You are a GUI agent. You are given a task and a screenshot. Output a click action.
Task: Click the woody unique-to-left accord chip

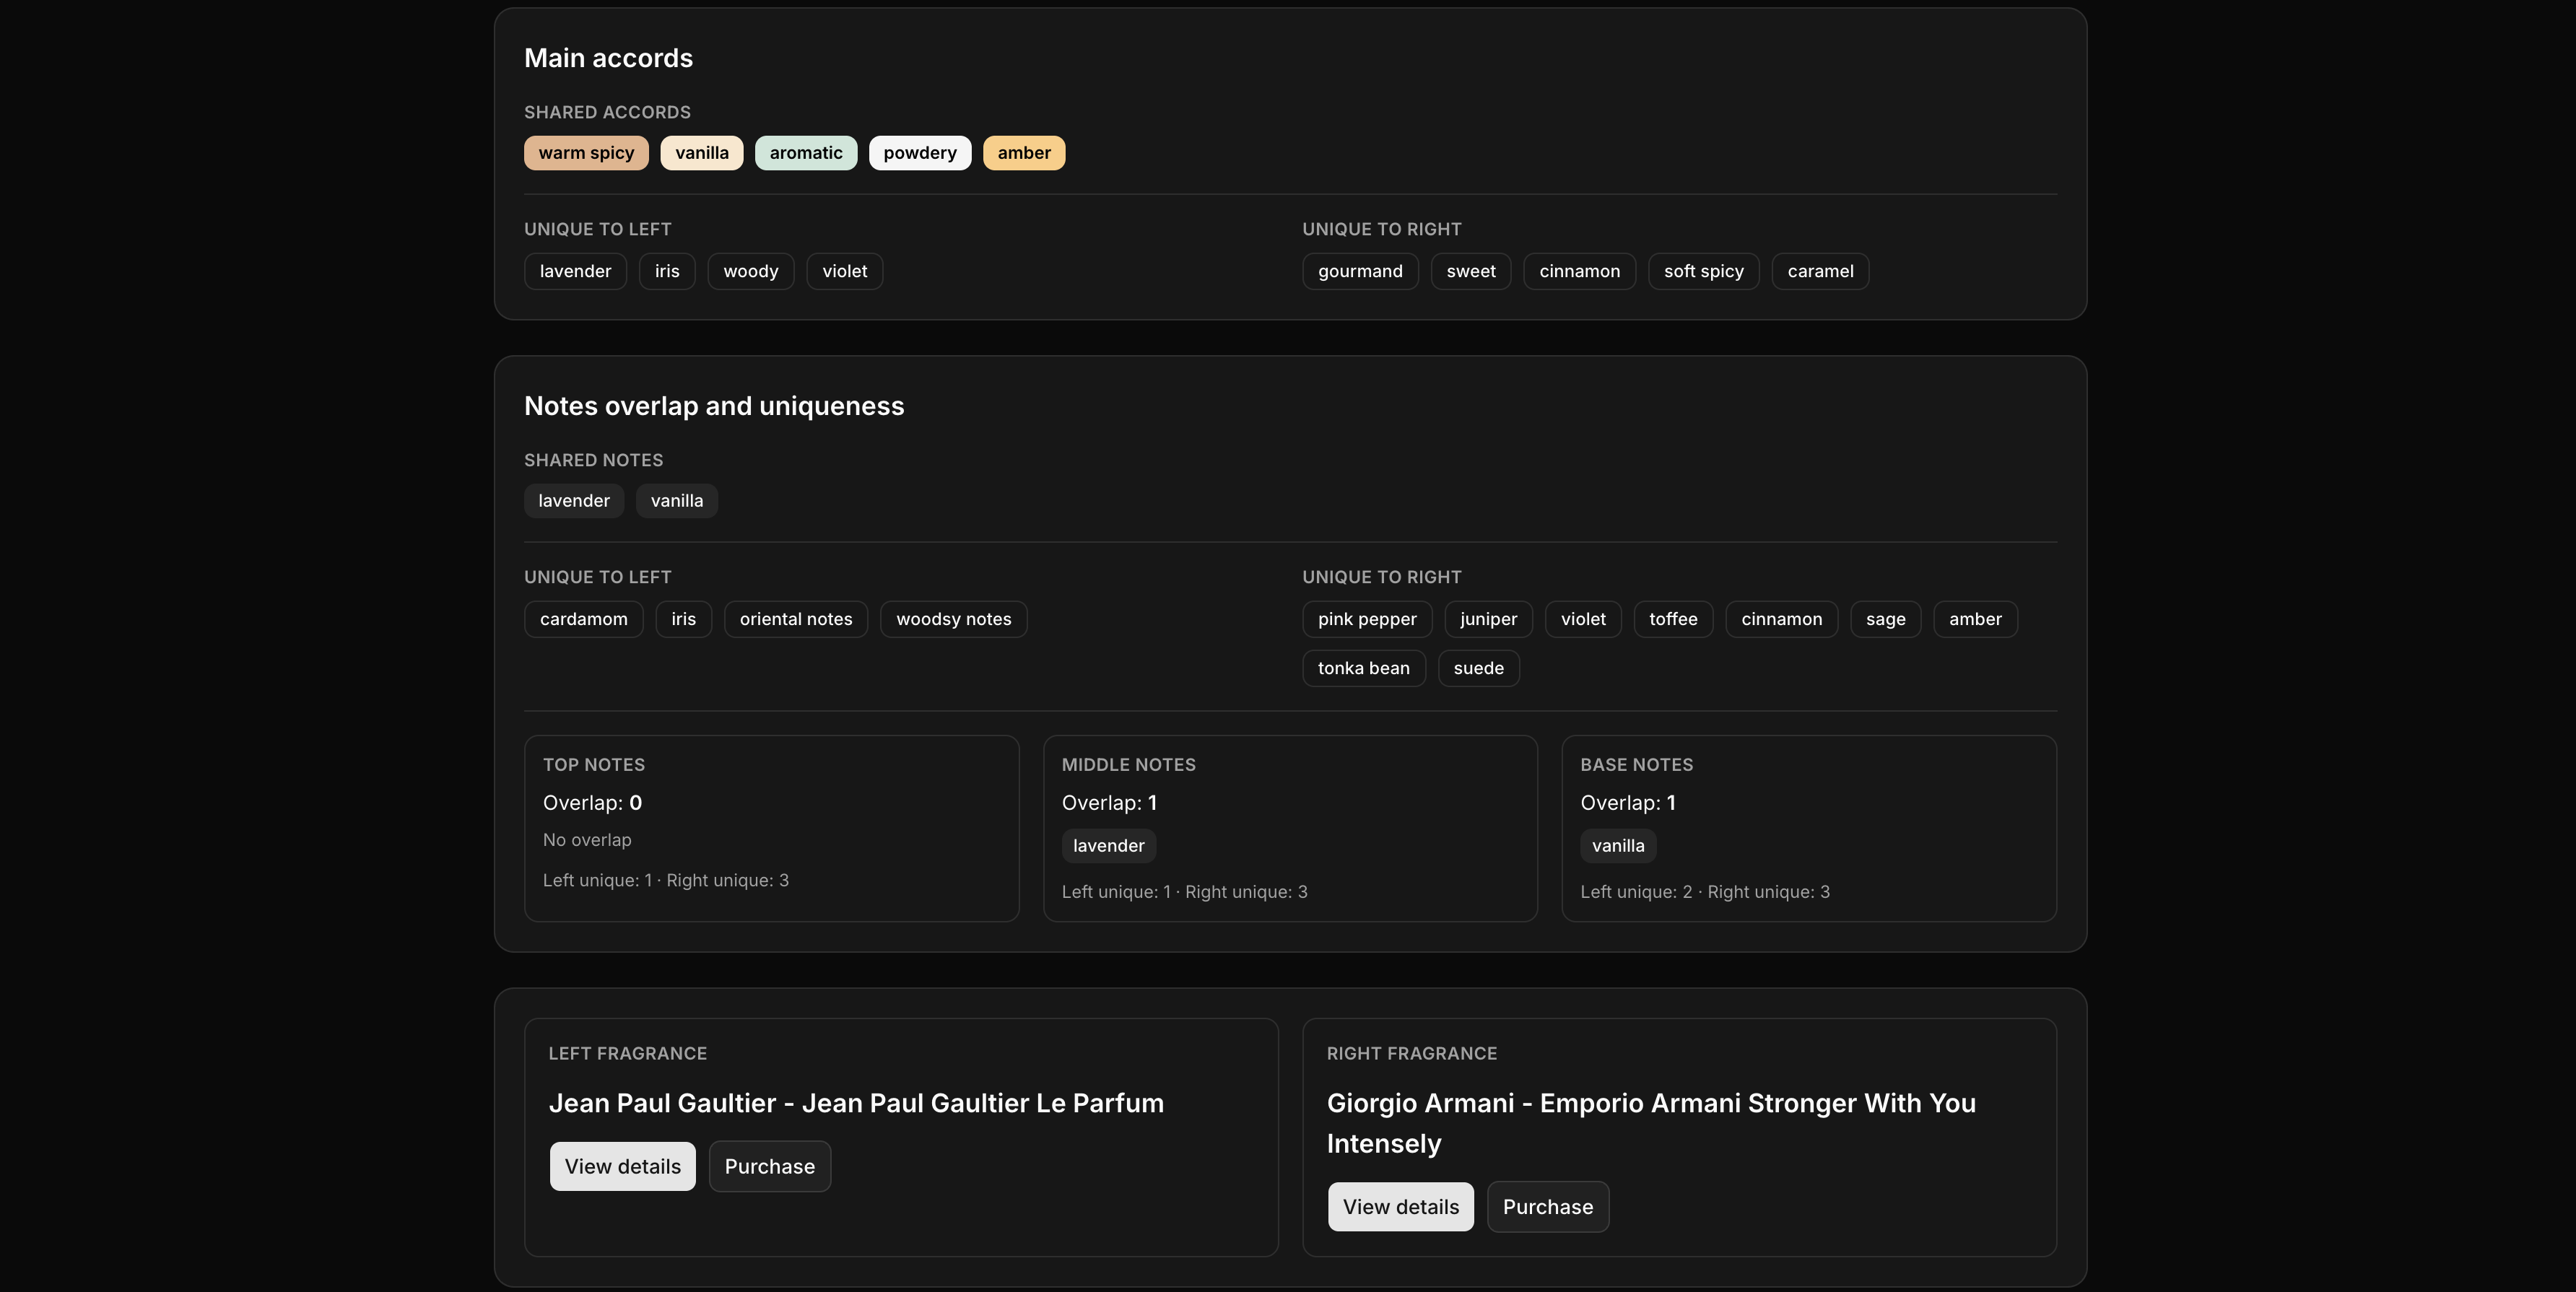(x=750, y=271)
